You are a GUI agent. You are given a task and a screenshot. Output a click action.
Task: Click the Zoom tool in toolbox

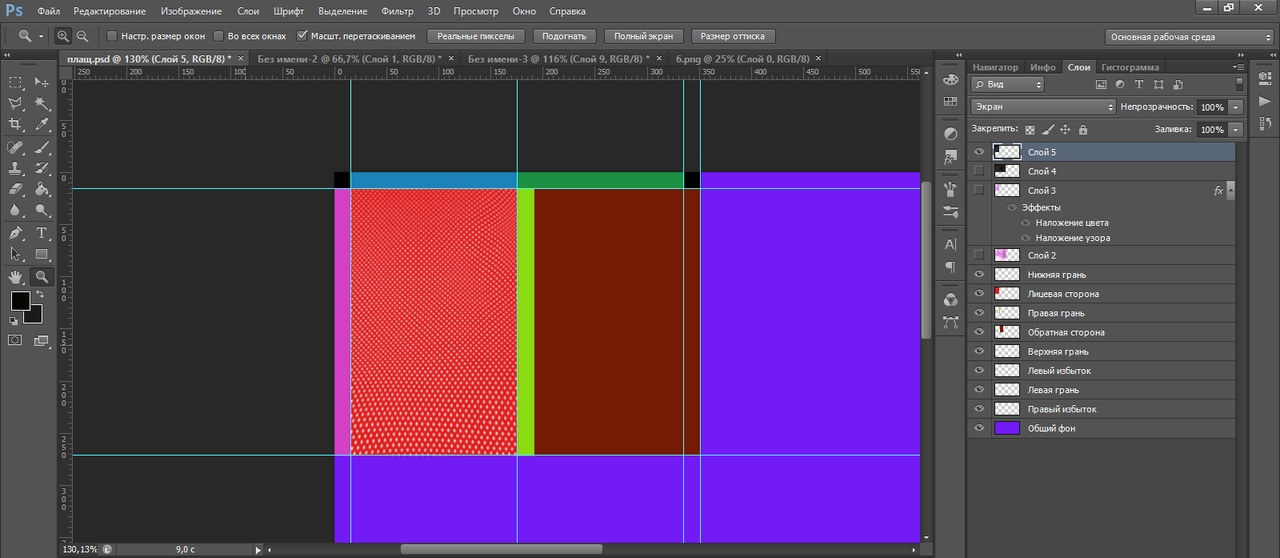point(42,277)
